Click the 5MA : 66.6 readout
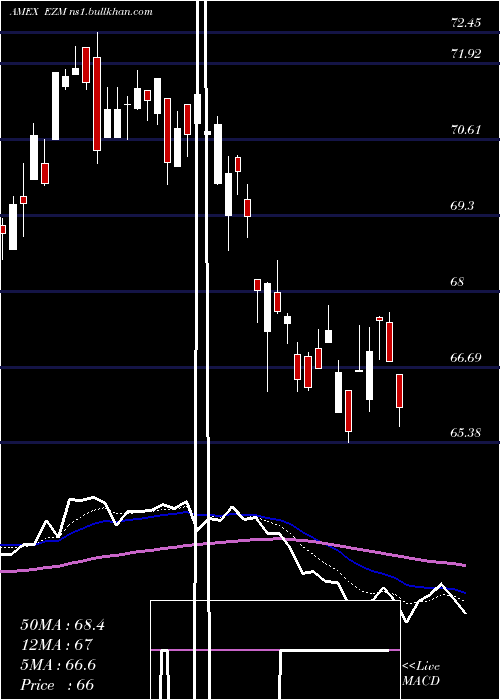Screen dimensions: 500x700 point(58,665)
